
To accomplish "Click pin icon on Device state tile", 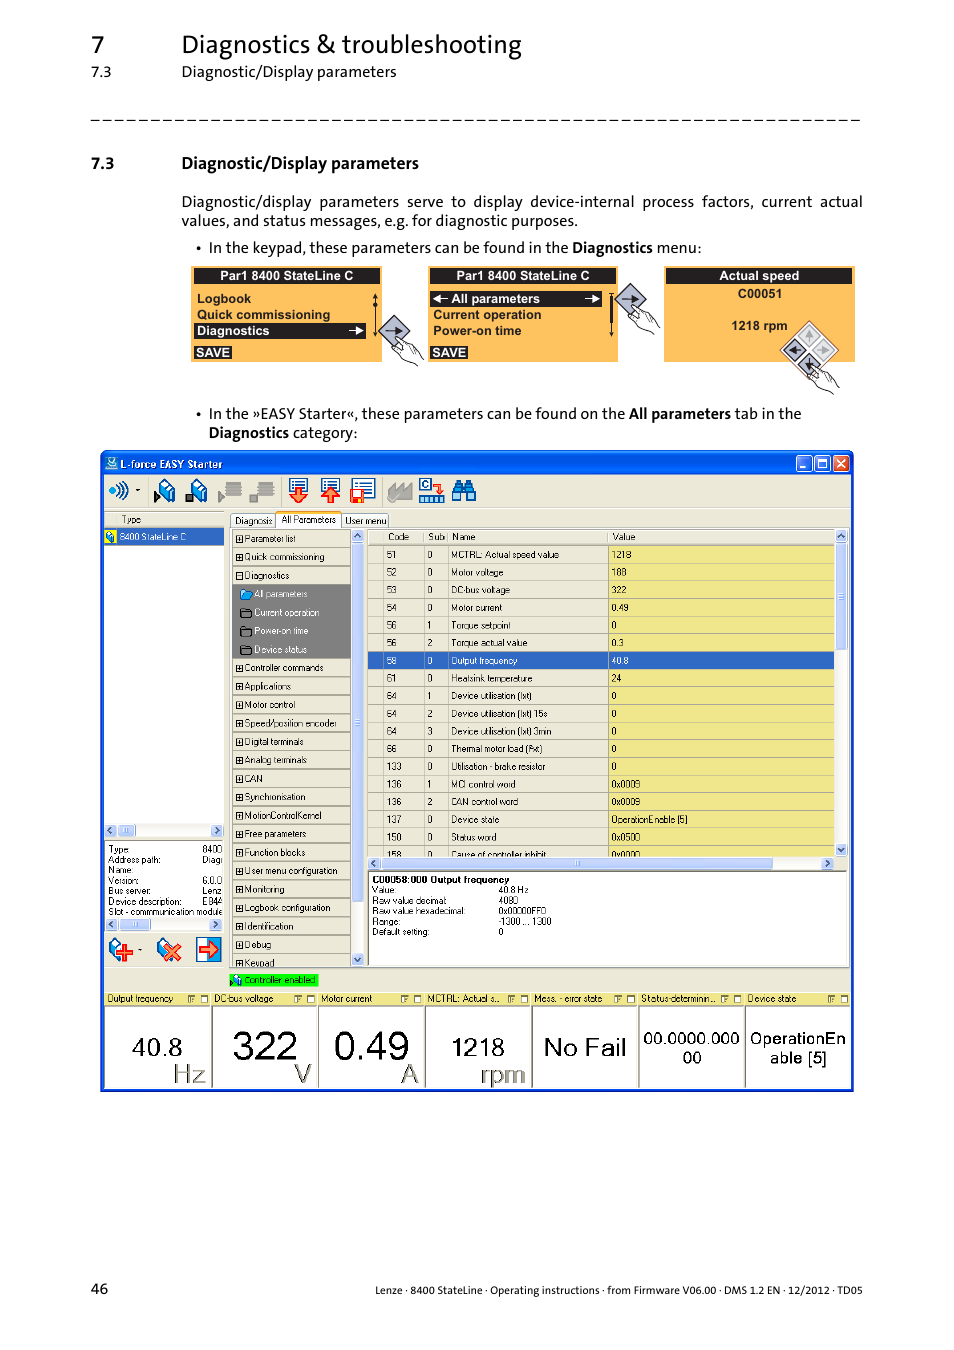I will pos(831,999).
